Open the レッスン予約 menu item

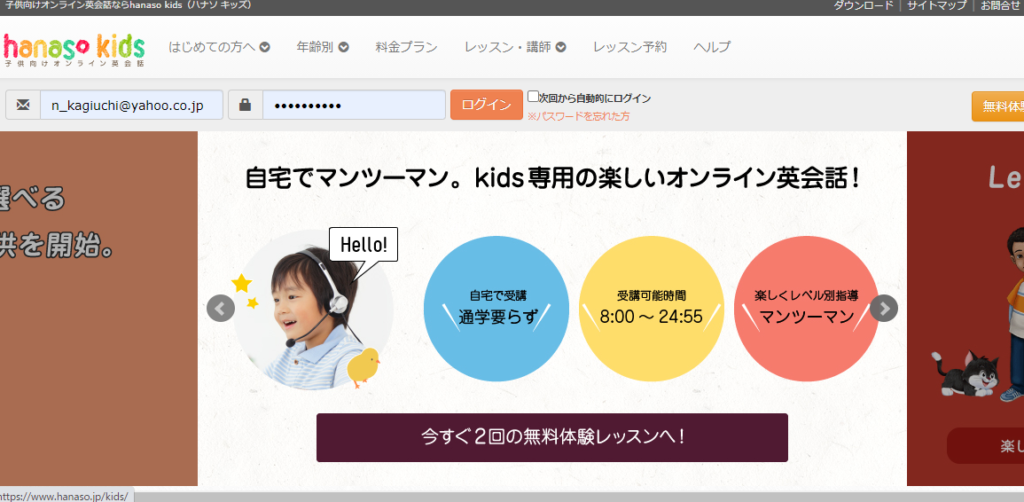pyautogui.click(x=629, y=47)
